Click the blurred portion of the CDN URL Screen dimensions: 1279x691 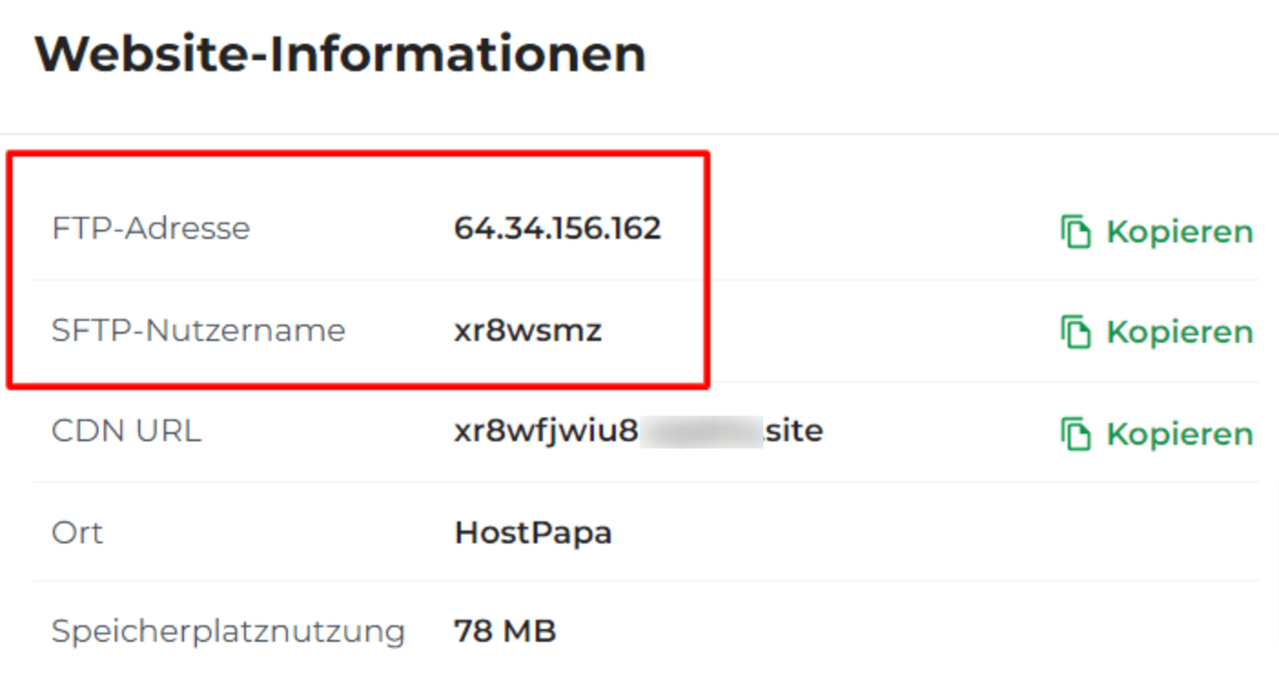(x=701, y=432)
